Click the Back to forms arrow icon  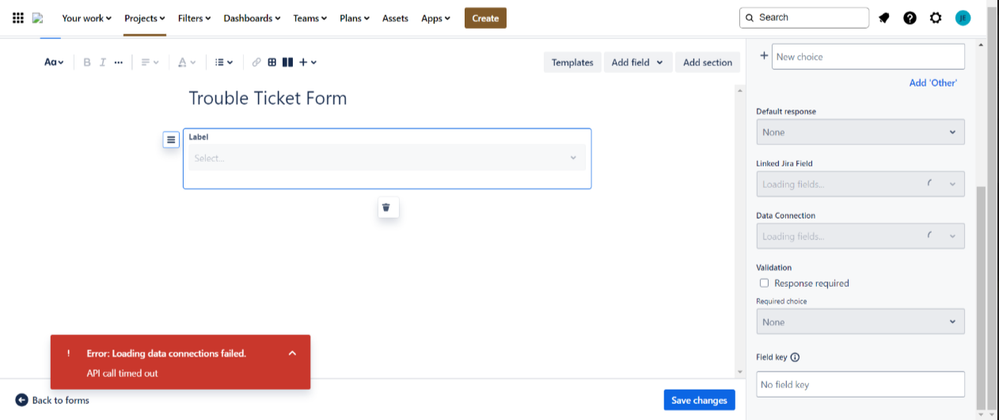point(21,400)
